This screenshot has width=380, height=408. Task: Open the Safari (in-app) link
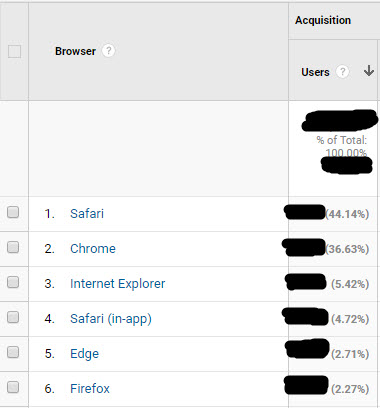(111, 319)
